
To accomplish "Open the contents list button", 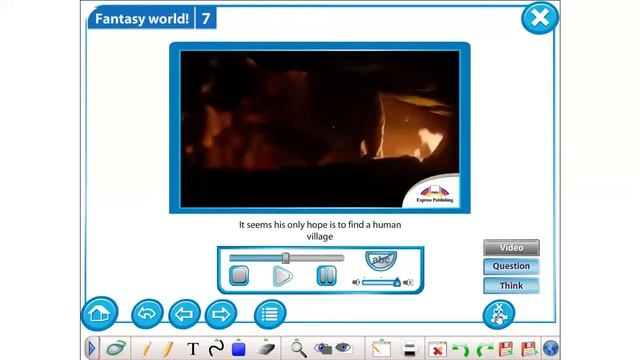I will (270, 314).
